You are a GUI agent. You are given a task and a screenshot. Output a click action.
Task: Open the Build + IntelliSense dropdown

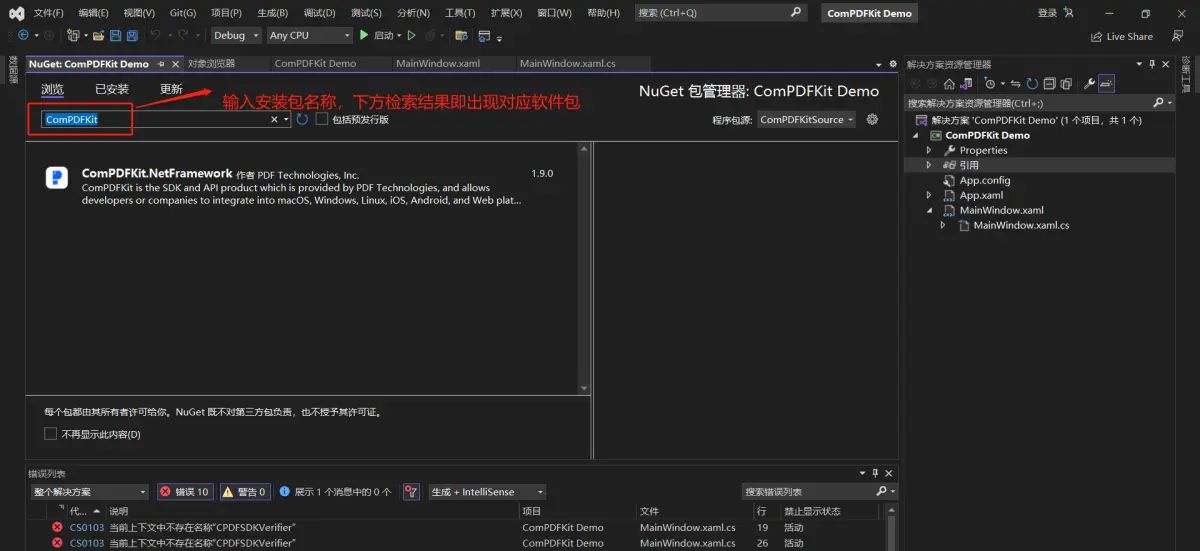487,492
